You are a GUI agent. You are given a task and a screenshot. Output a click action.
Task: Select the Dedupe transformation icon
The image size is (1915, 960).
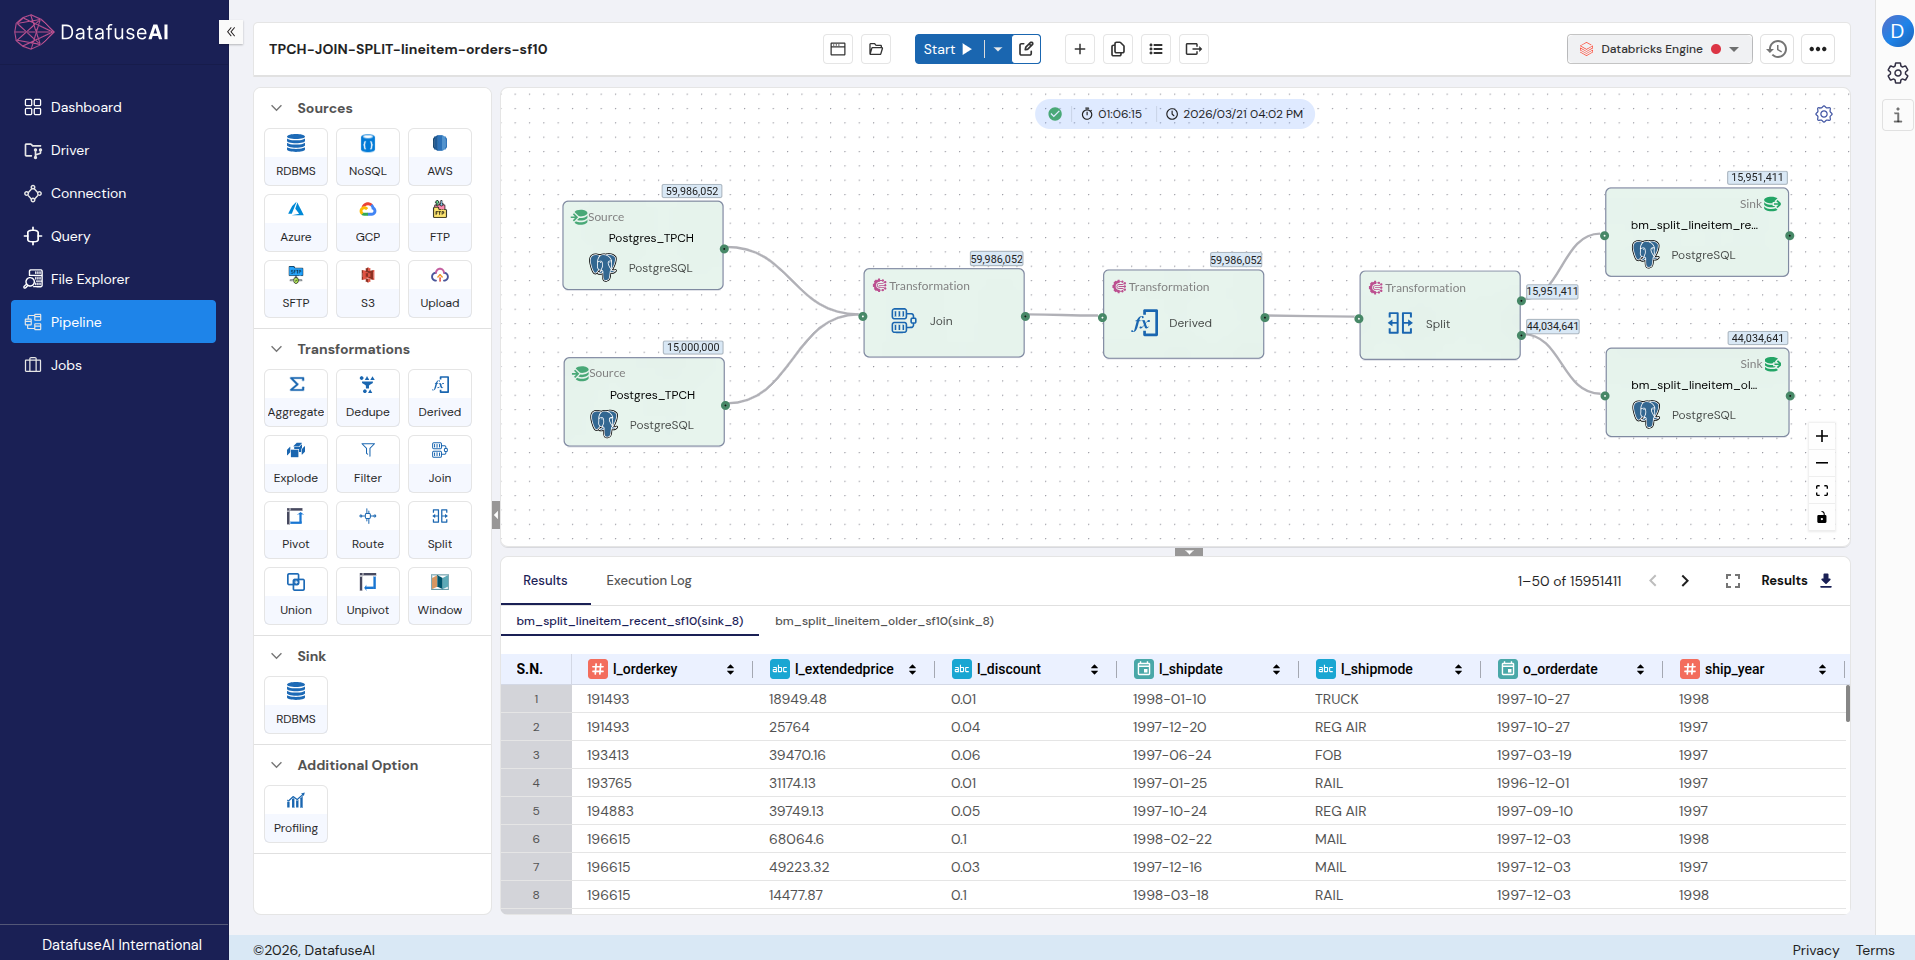[368, 397]
